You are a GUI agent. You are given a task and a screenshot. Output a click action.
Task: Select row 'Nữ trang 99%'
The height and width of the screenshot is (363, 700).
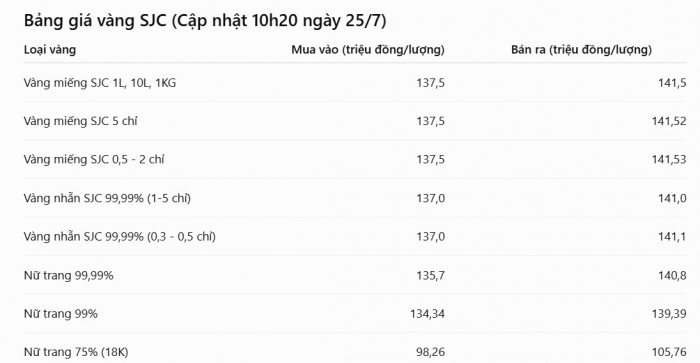tap(355, 313)
